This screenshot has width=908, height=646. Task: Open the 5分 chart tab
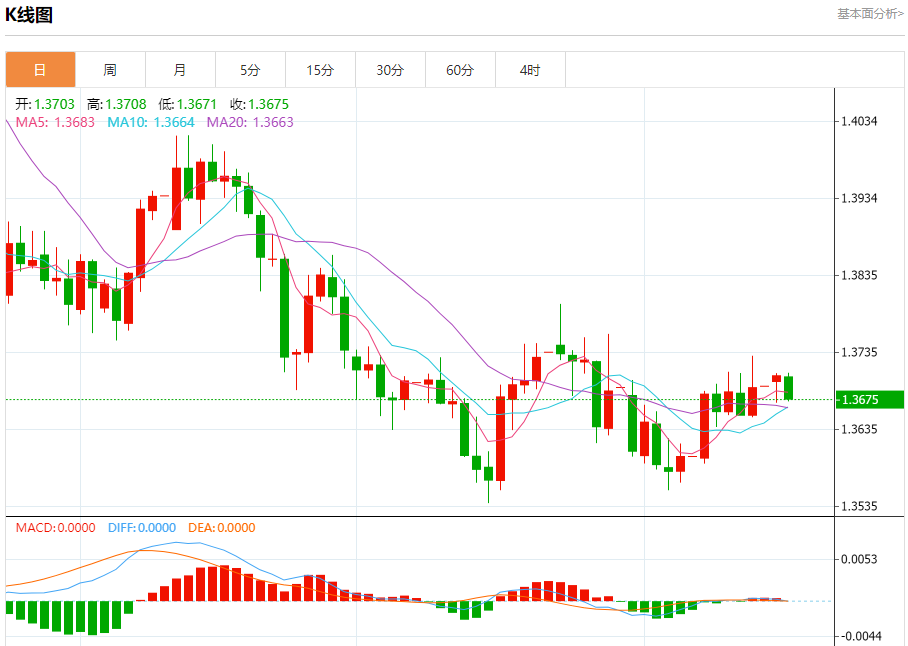click(250, 70)
